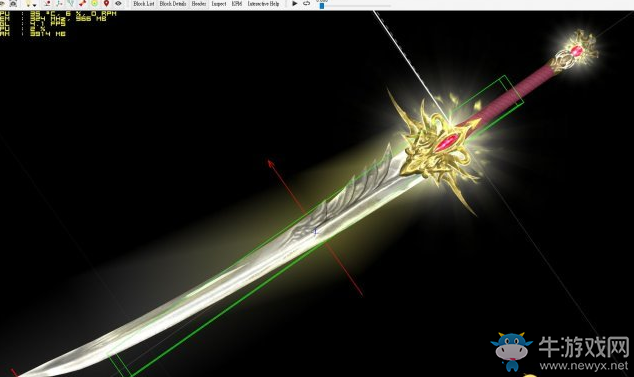Open Interactive Help

pyautogui.click(x=263, y=4)
